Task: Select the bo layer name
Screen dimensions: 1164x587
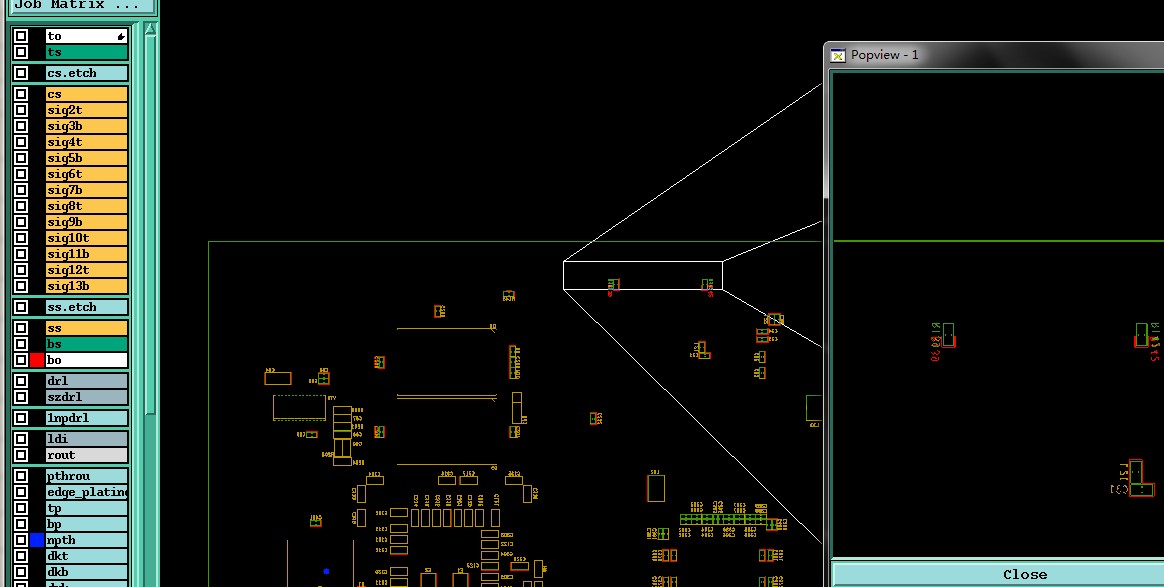Action: click(87, 360)
